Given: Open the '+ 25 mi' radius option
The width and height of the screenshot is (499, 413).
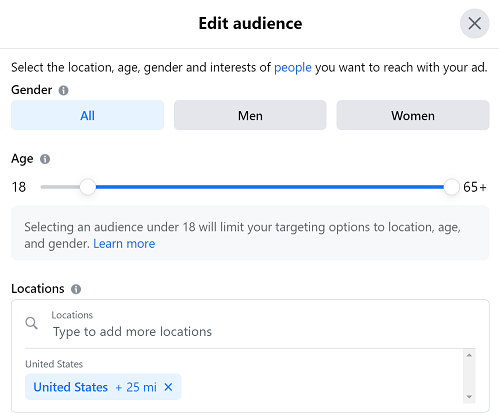Looking at the screenshot, I should pyautogui.click(x=136, y=387).
